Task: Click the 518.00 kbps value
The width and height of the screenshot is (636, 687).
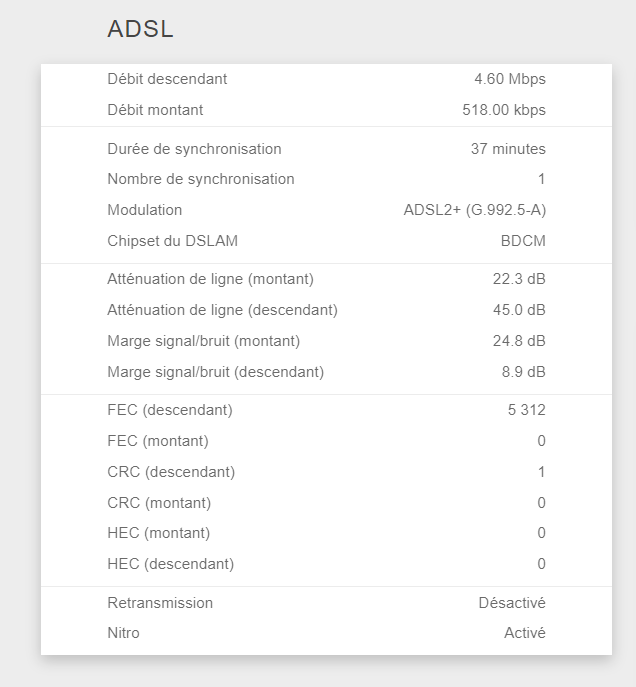Action: click(504, 110)
